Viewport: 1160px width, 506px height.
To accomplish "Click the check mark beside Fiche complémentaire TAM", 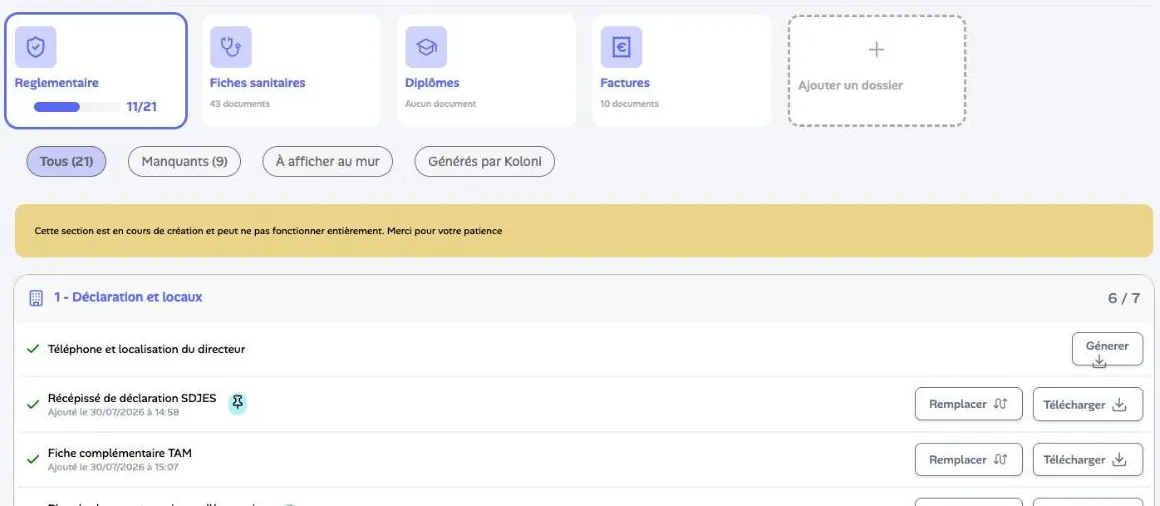I will click(33, 459).
